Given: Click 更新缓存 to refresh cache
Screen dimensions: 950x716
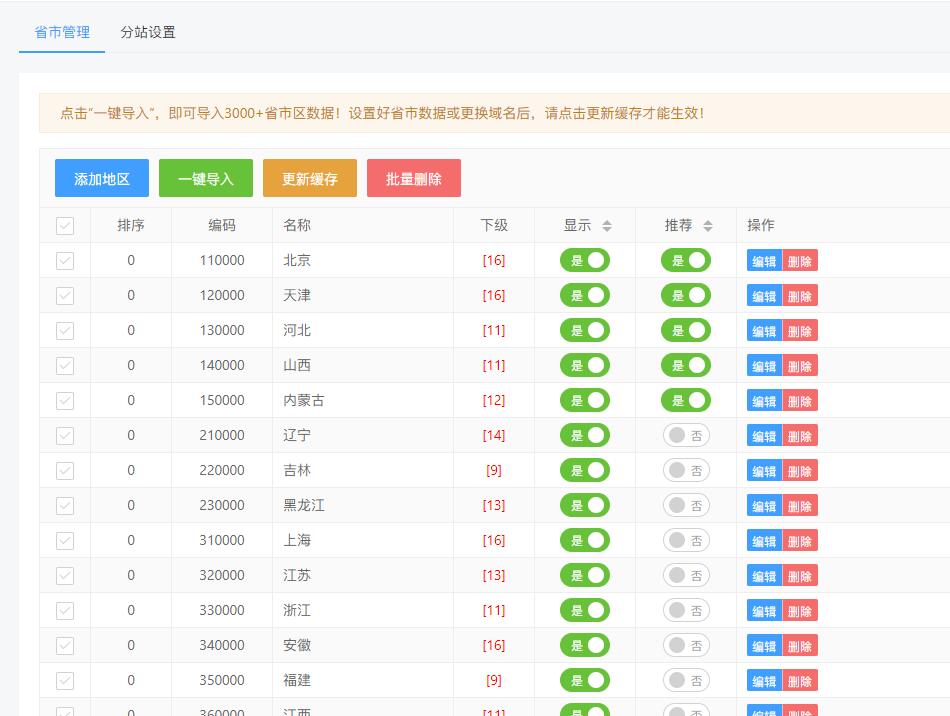Looking at the screenshot, I should (310, 178).
